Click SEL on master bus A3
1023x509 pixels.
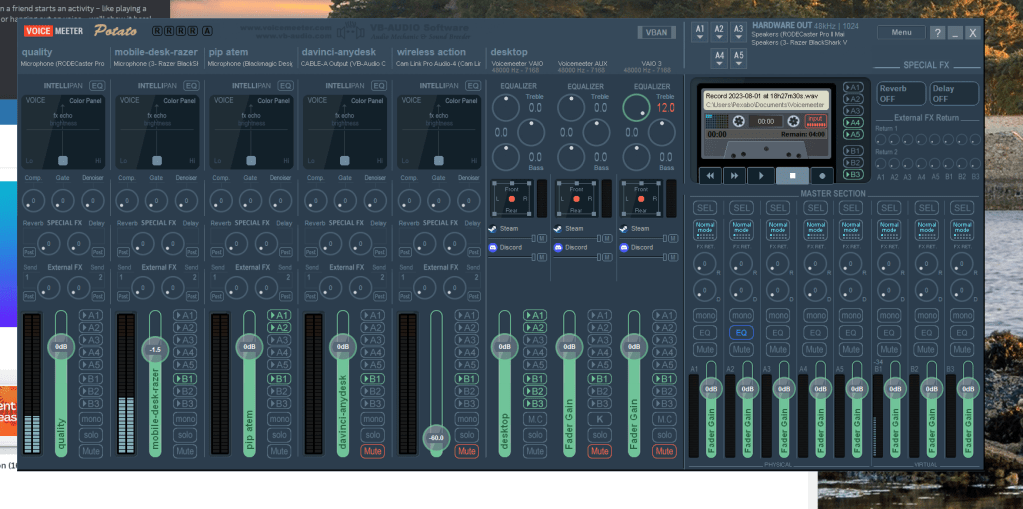click(x=778, y=208)
